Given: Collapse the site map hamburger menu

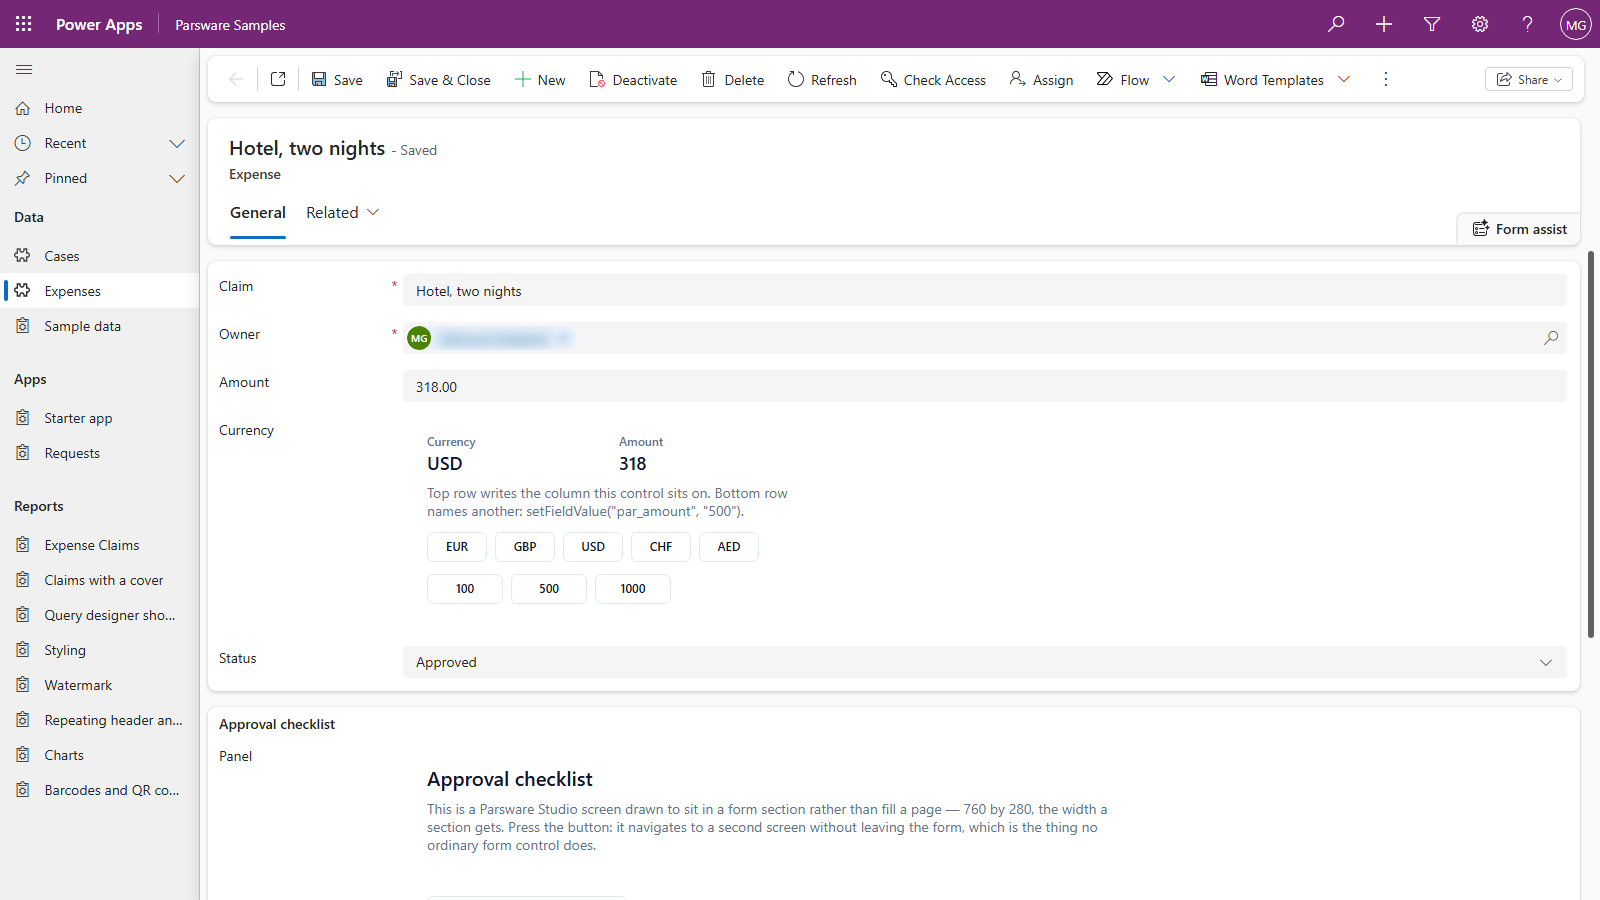Looking at the screenshot, I should (24, 69).
